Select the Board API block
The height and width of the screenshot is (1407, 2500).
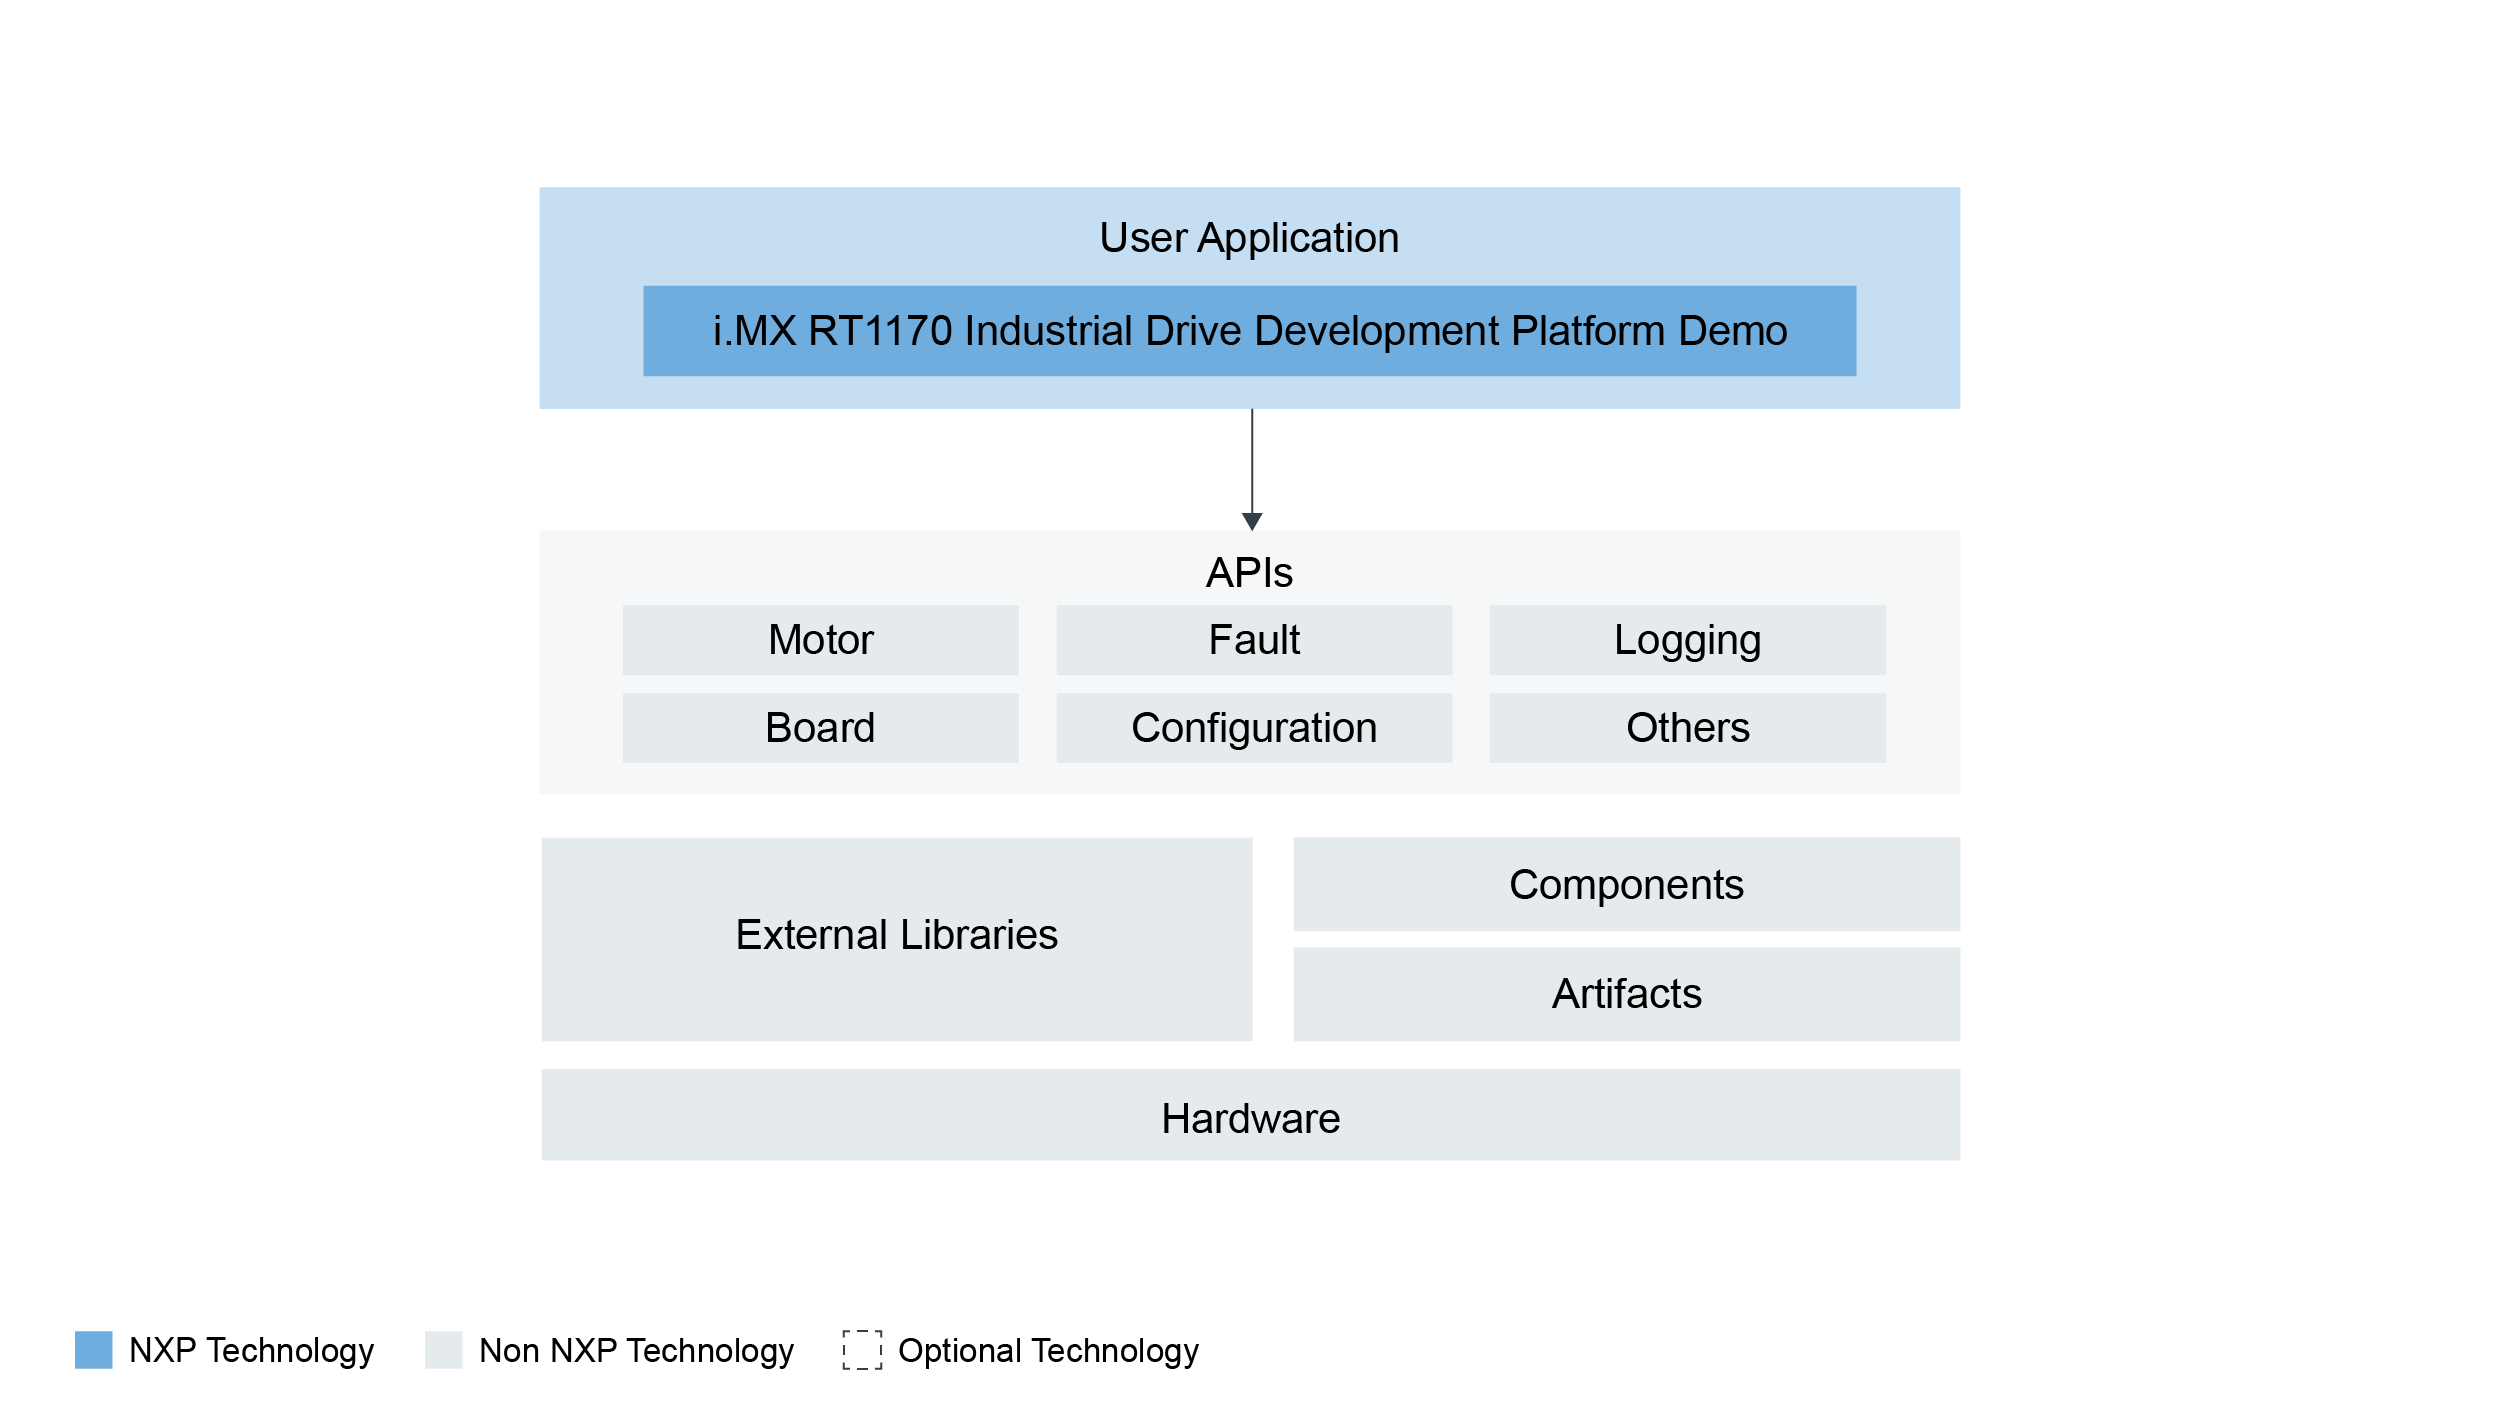tap(820, 728)
